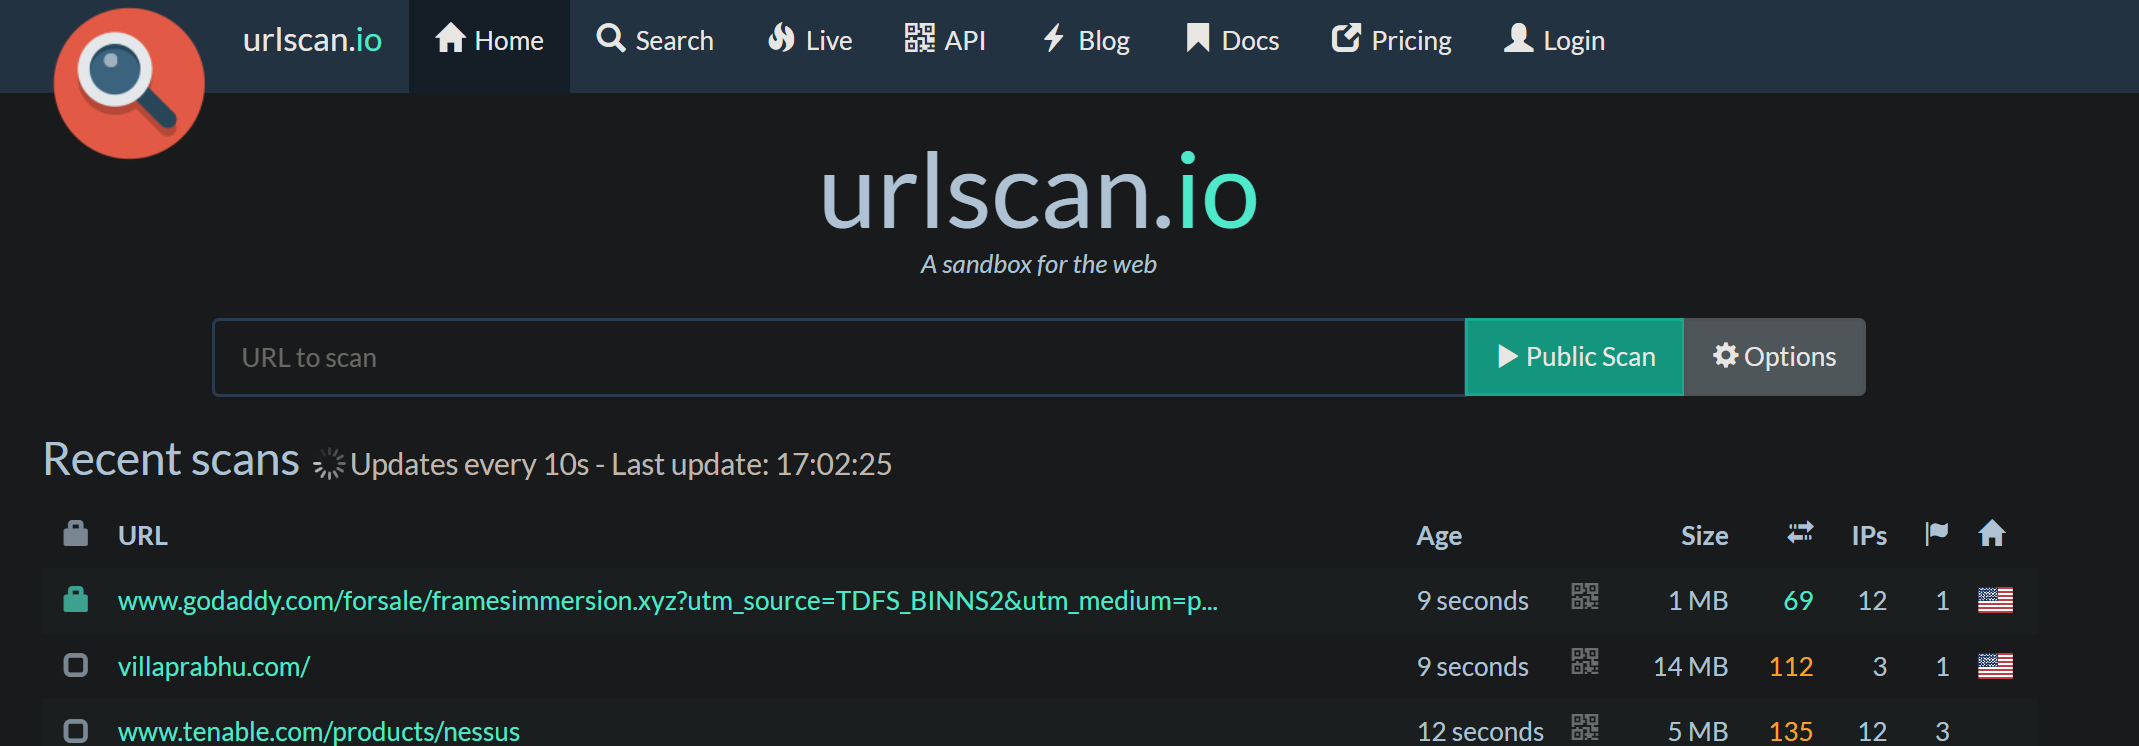The height and width of the screenshot is (746, 2139).
Task: Click the square icon beside tenable.com URL
Action: pyautogui.click(x=76, y=730)
